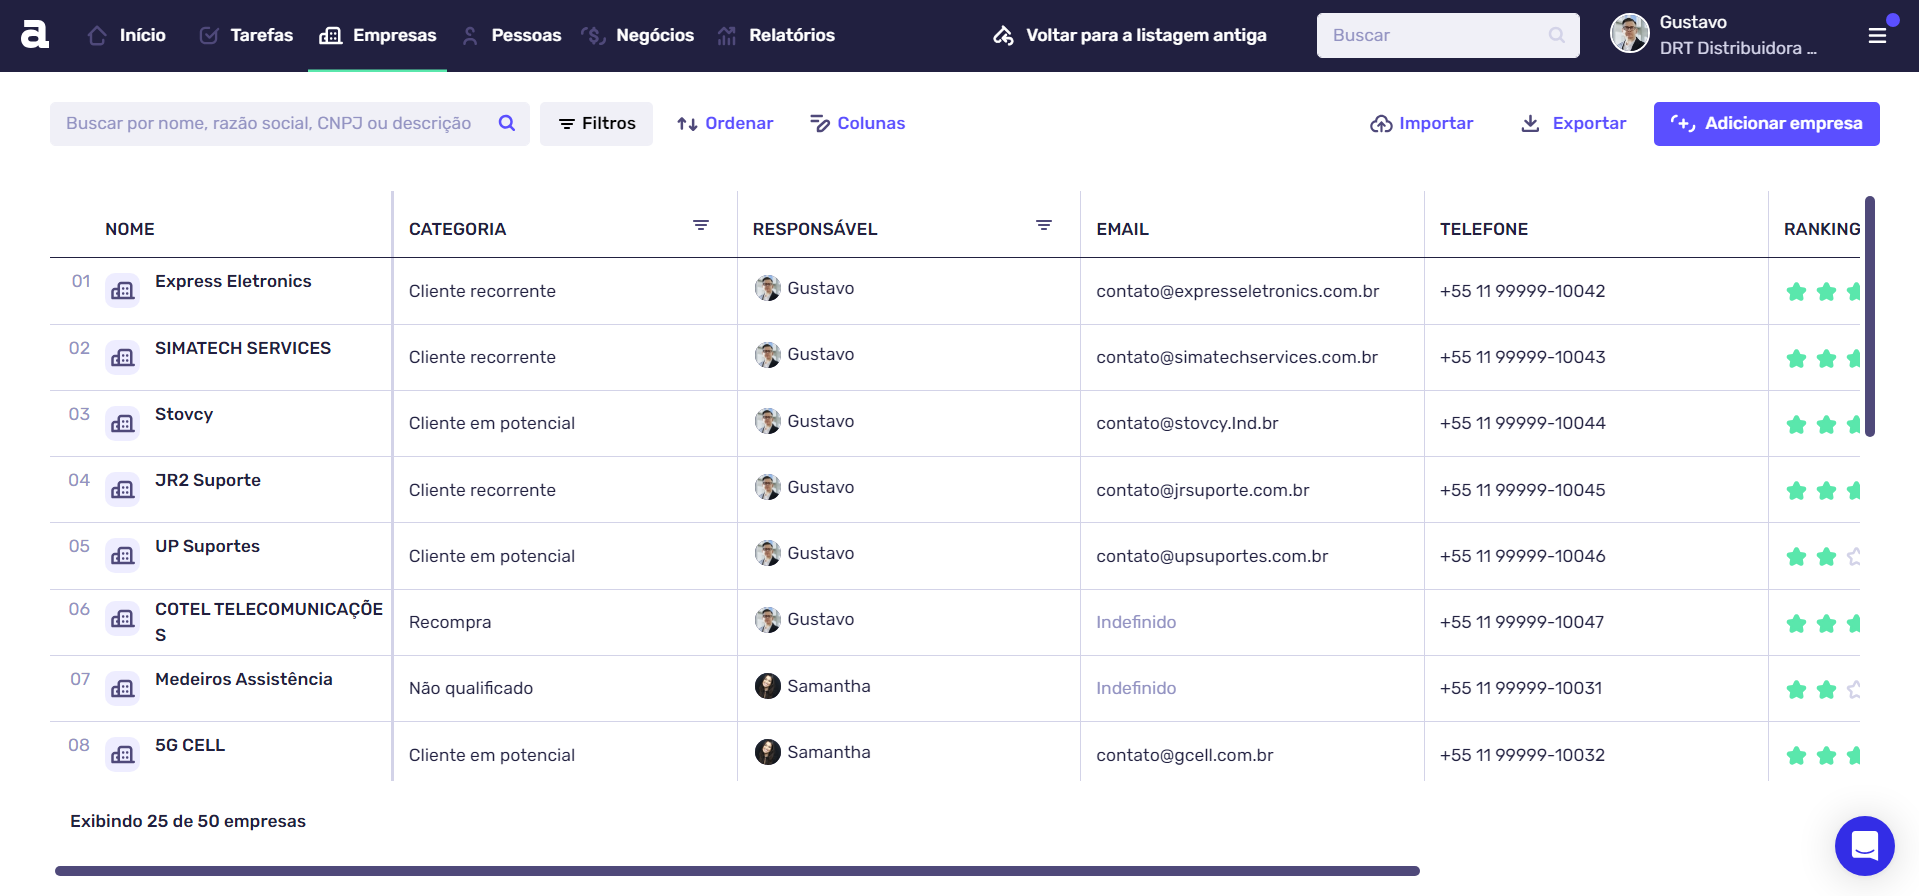Click the building icon for UP Suportes
The width and height of the screenshot is (1919, 896).
click(x=122, y=555)
